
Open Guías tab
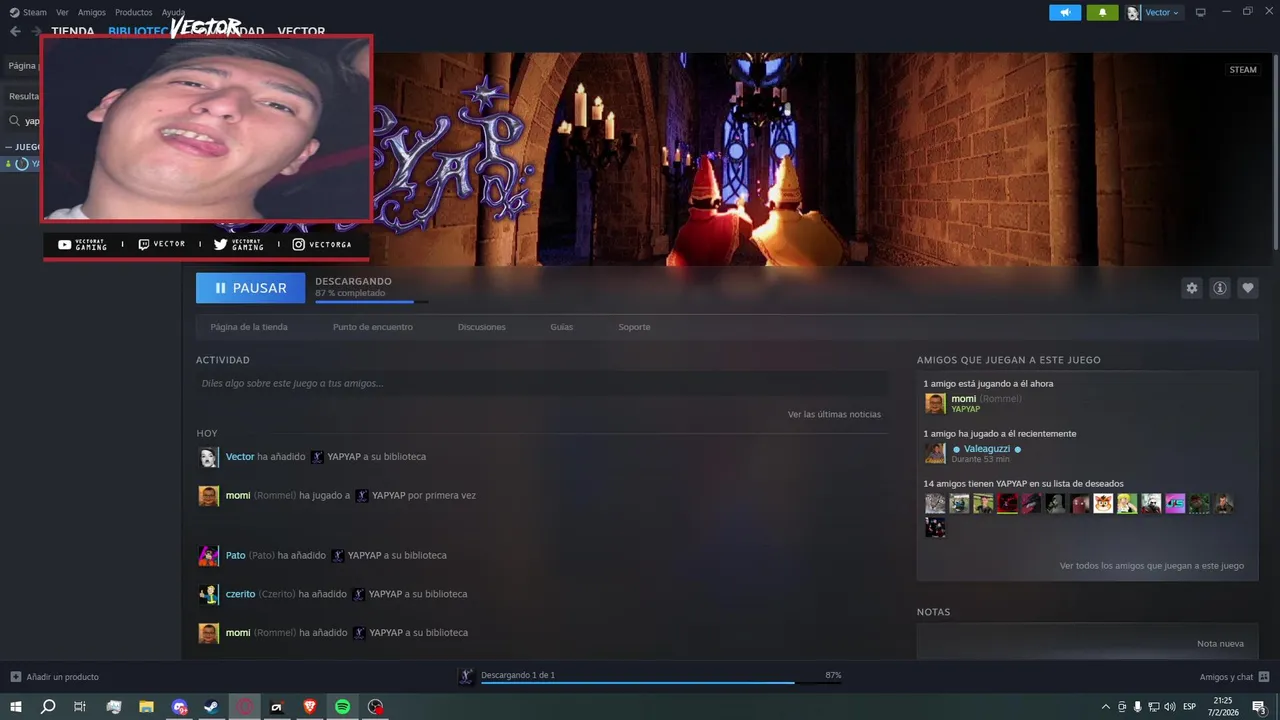point(562,327)
